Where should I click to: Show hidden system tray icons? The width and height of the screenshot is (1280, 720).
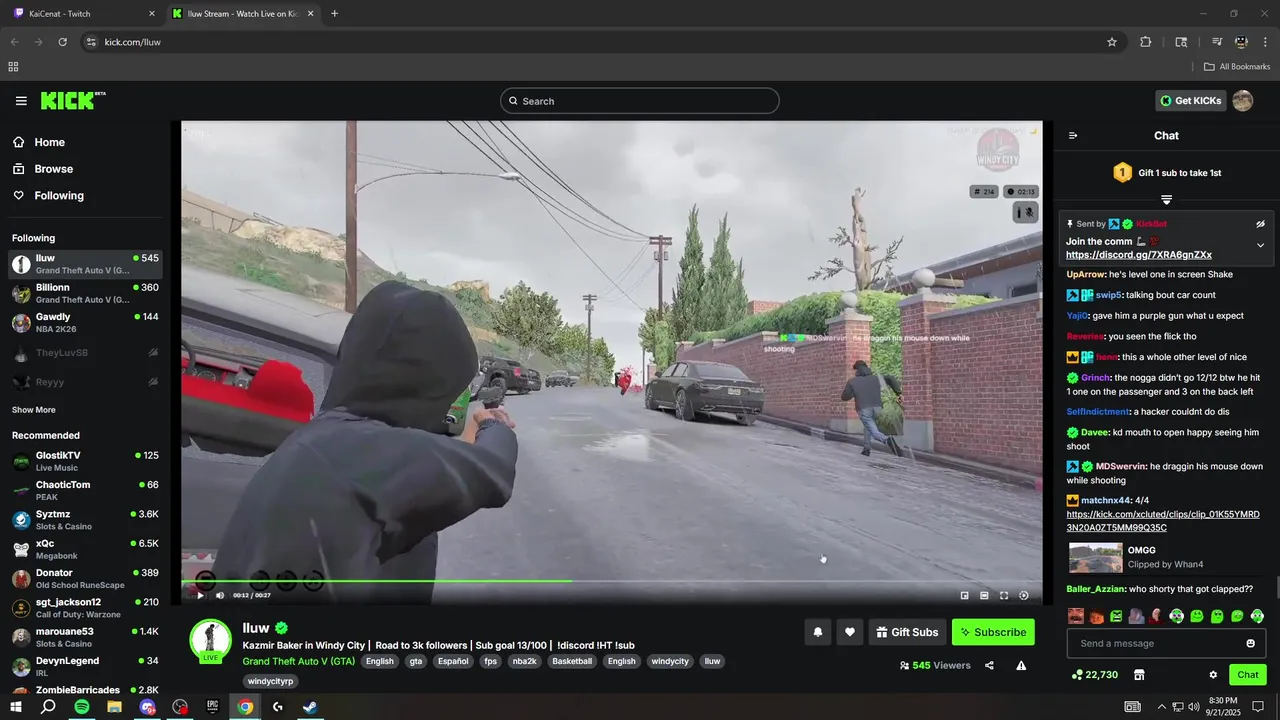(x=1161, y=707)
